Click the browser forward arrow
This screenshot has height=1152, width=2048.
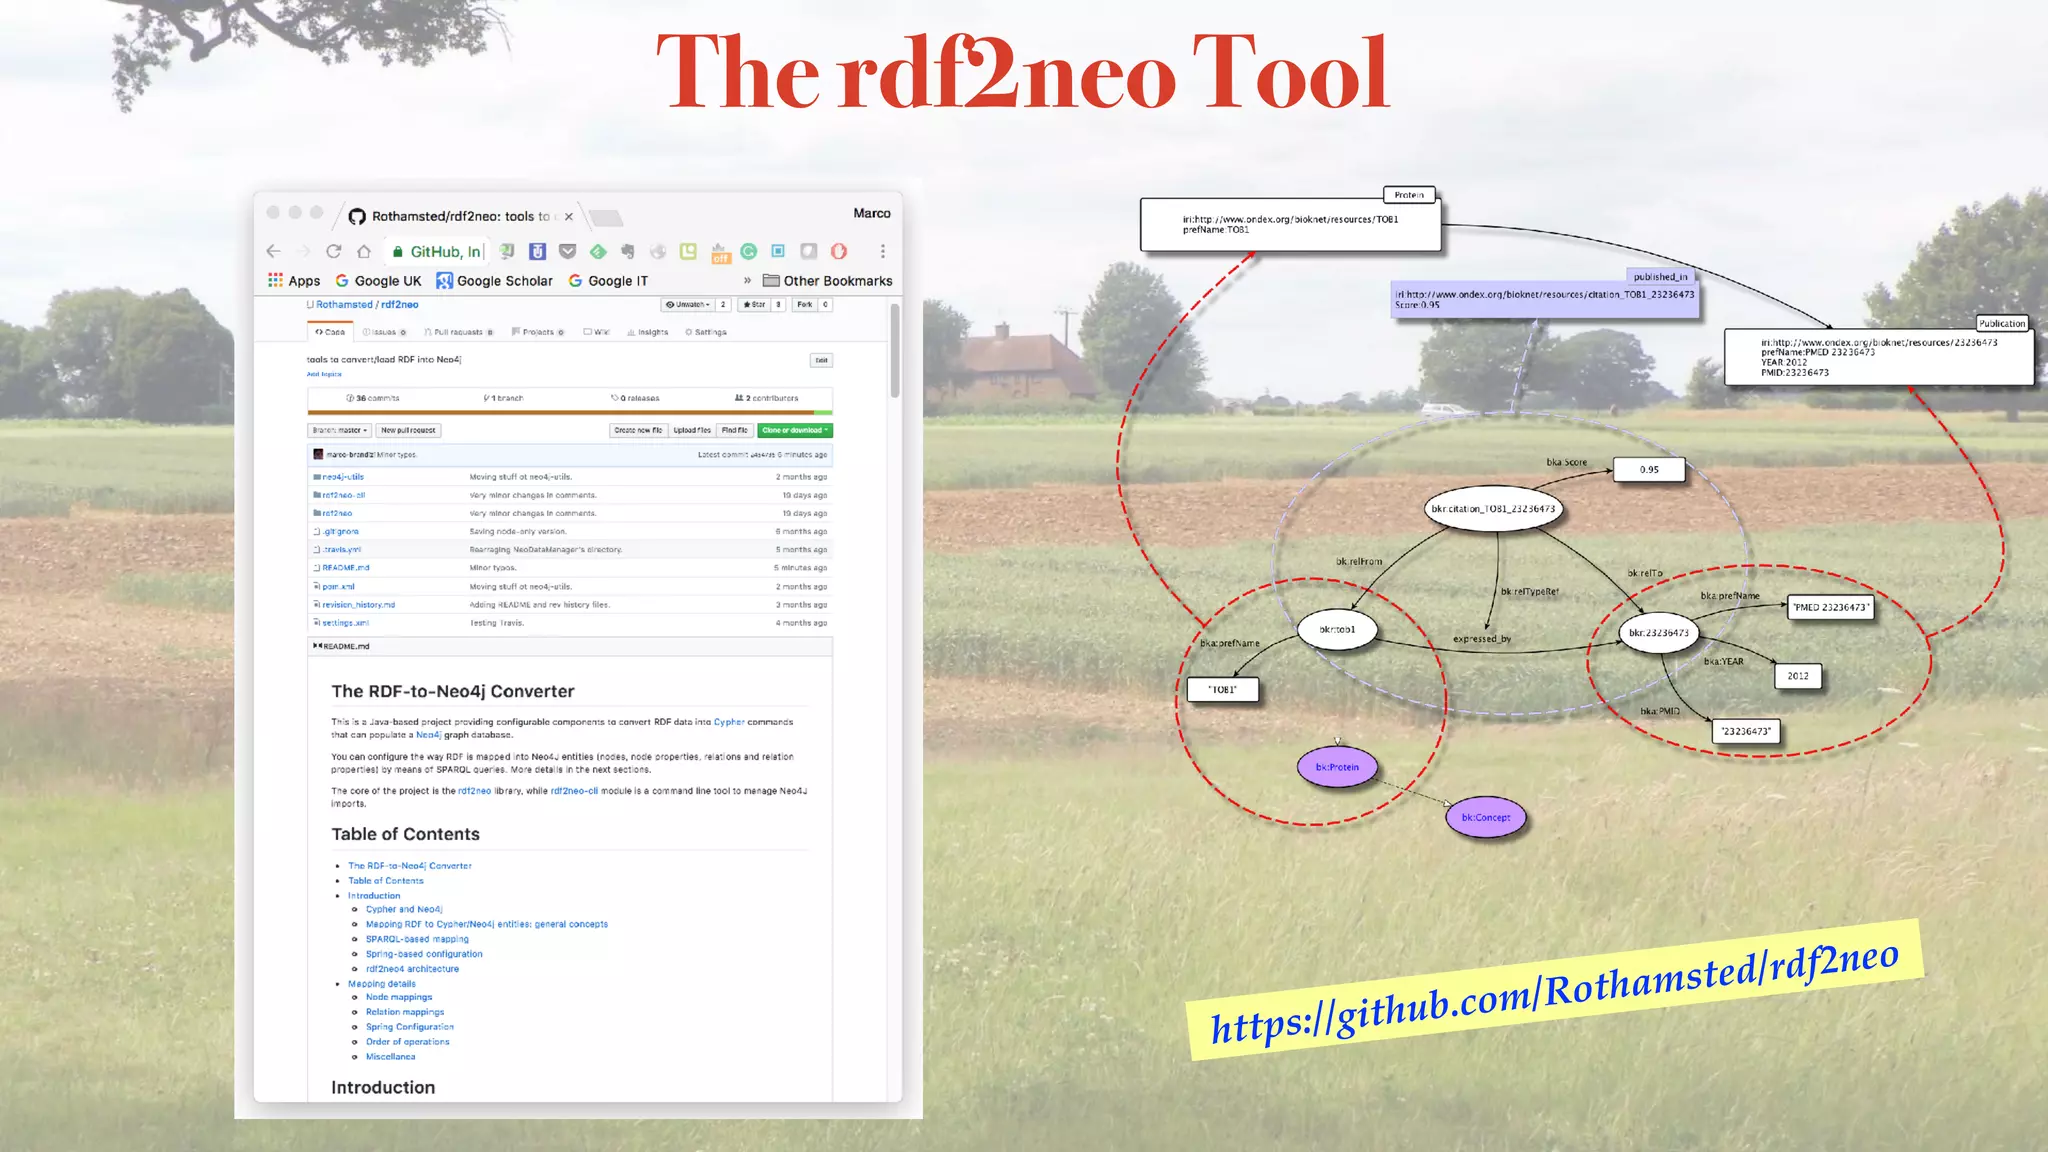[x=304, y=252]
